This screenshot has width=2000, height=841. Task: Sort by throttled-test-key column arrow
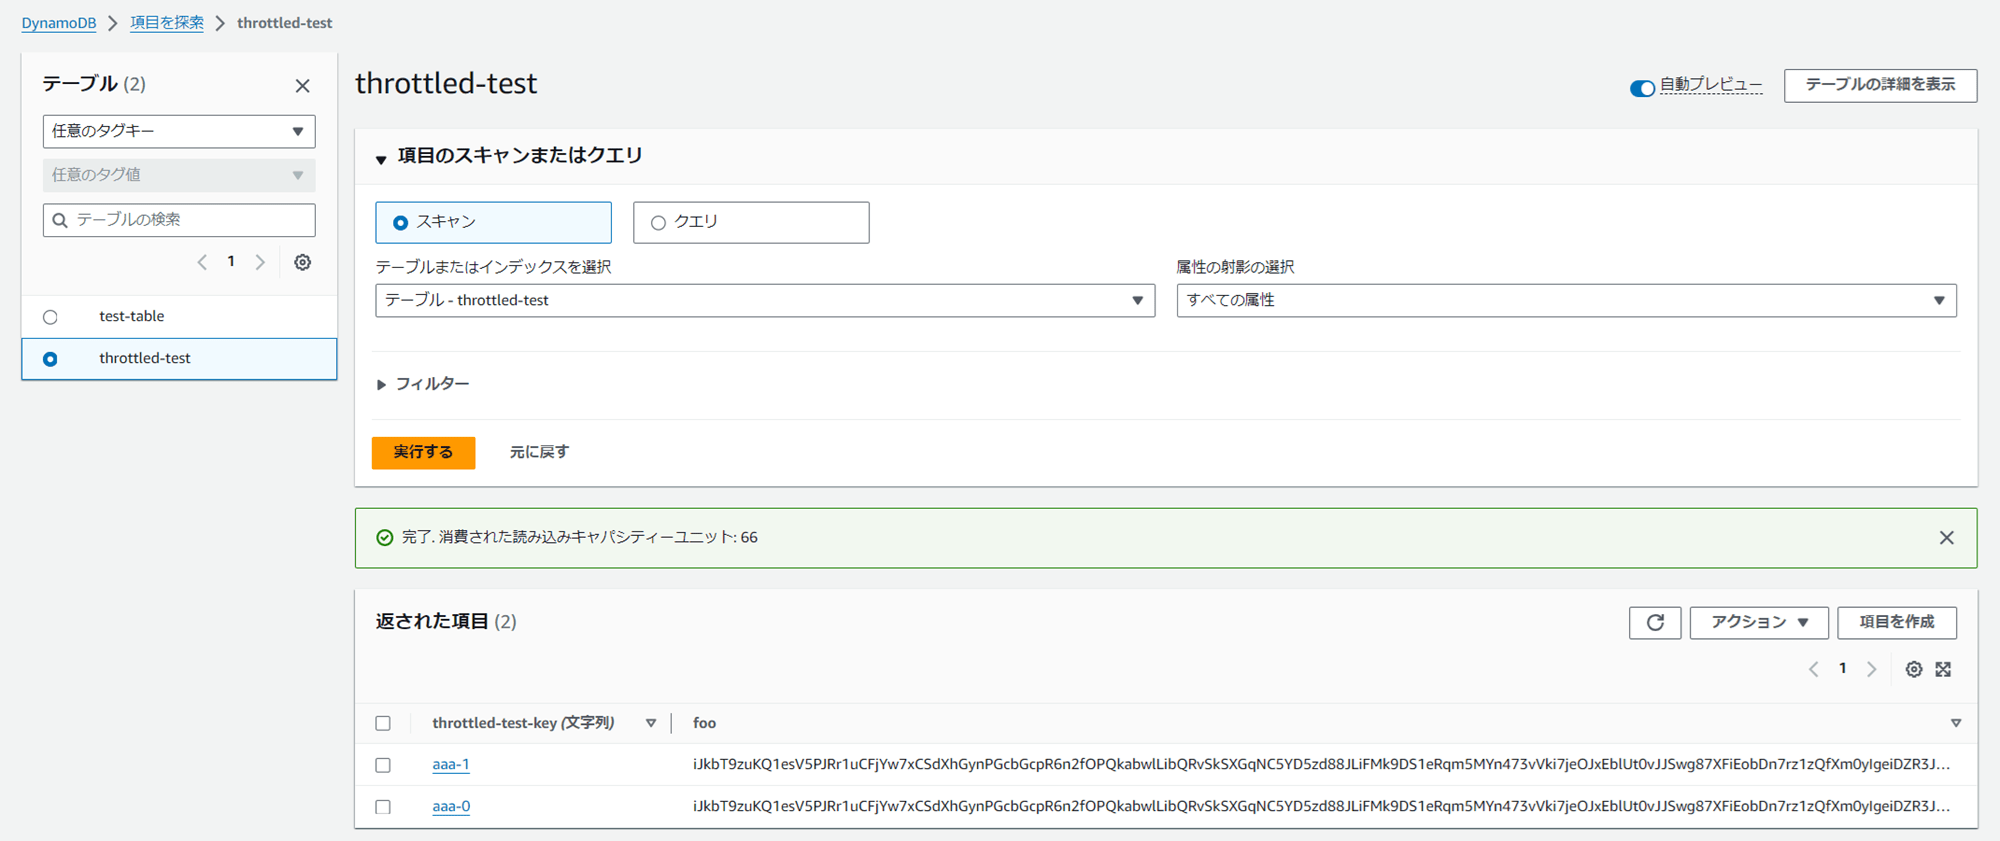[651, 723]
